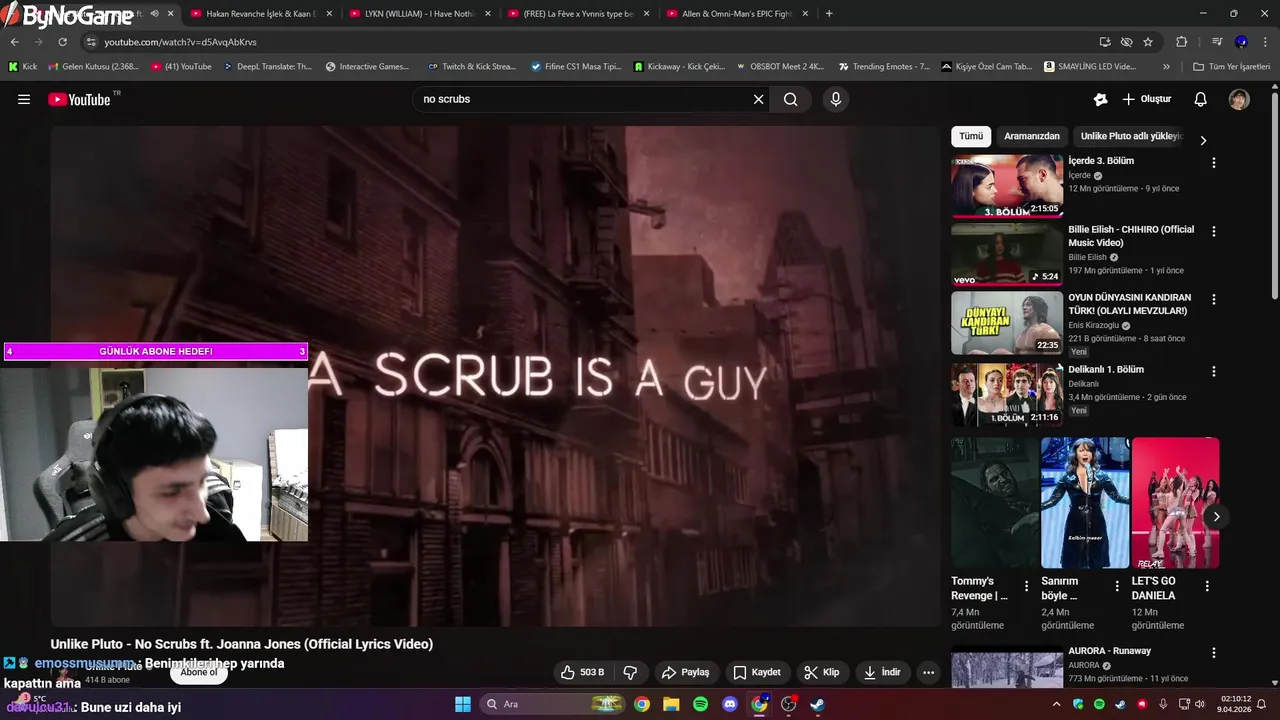Open options for İçerde 3. Bölüm
1280x720 pixels.
[1214, 163]
